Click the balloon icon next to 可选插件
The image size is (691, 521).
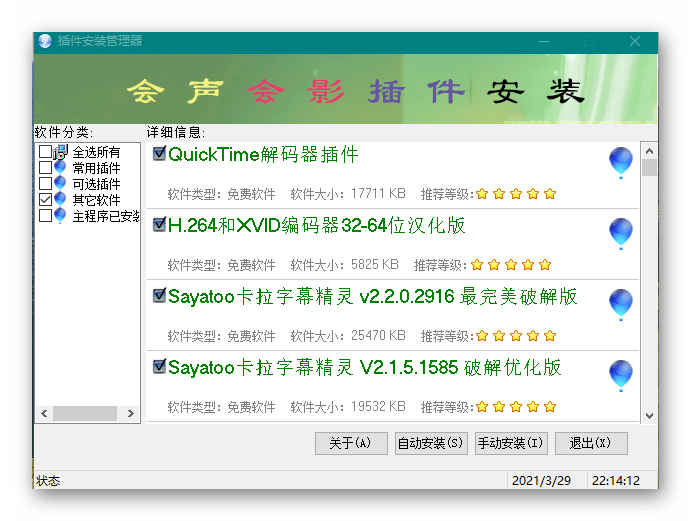click(x=60, y=184)
